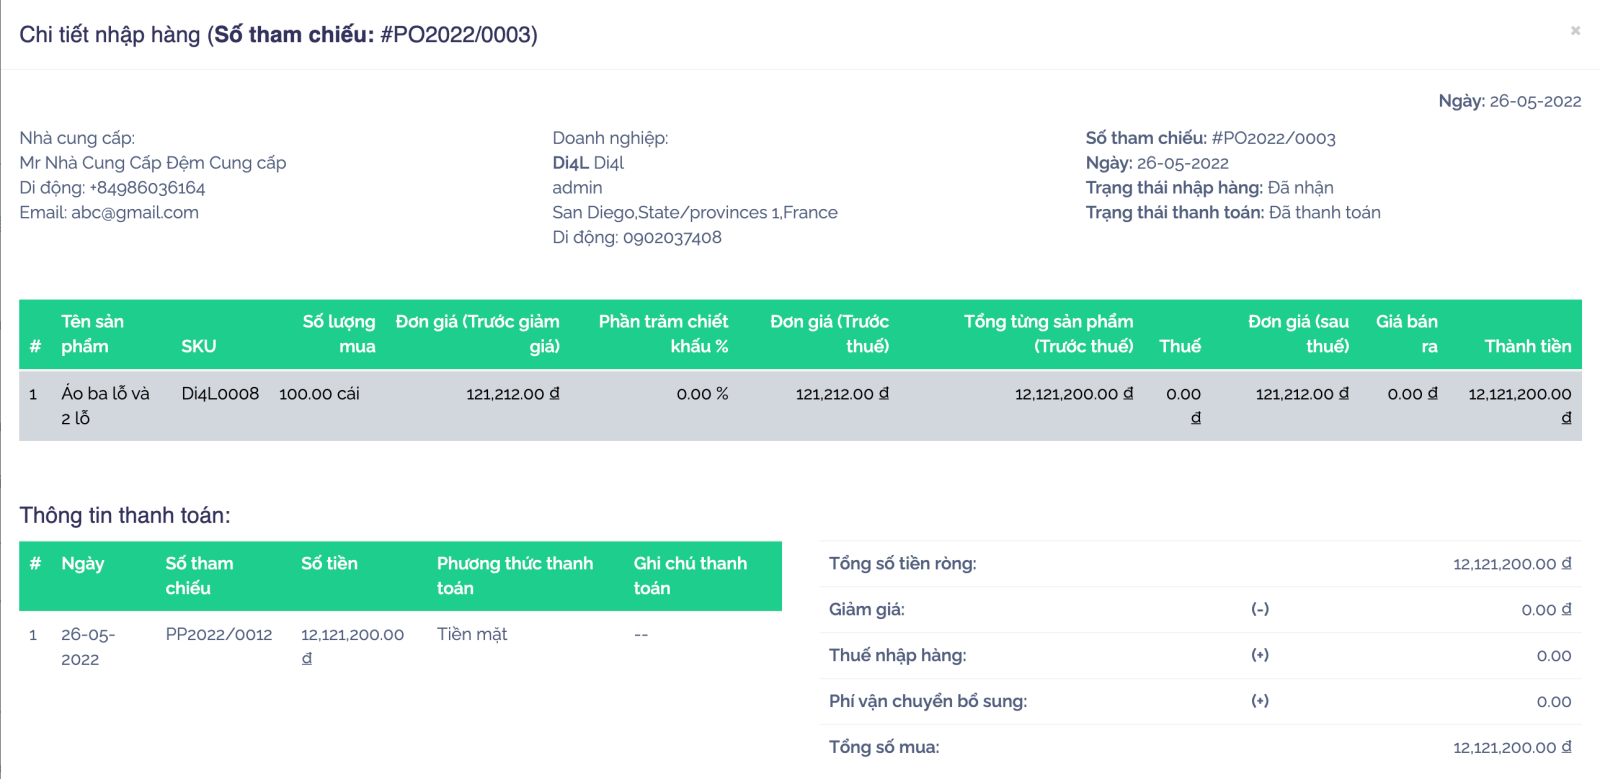This screenshot has width=1600, height=779.
Task: Click the supplier email abc@gmail.com
Action: [x=134, y=212]
